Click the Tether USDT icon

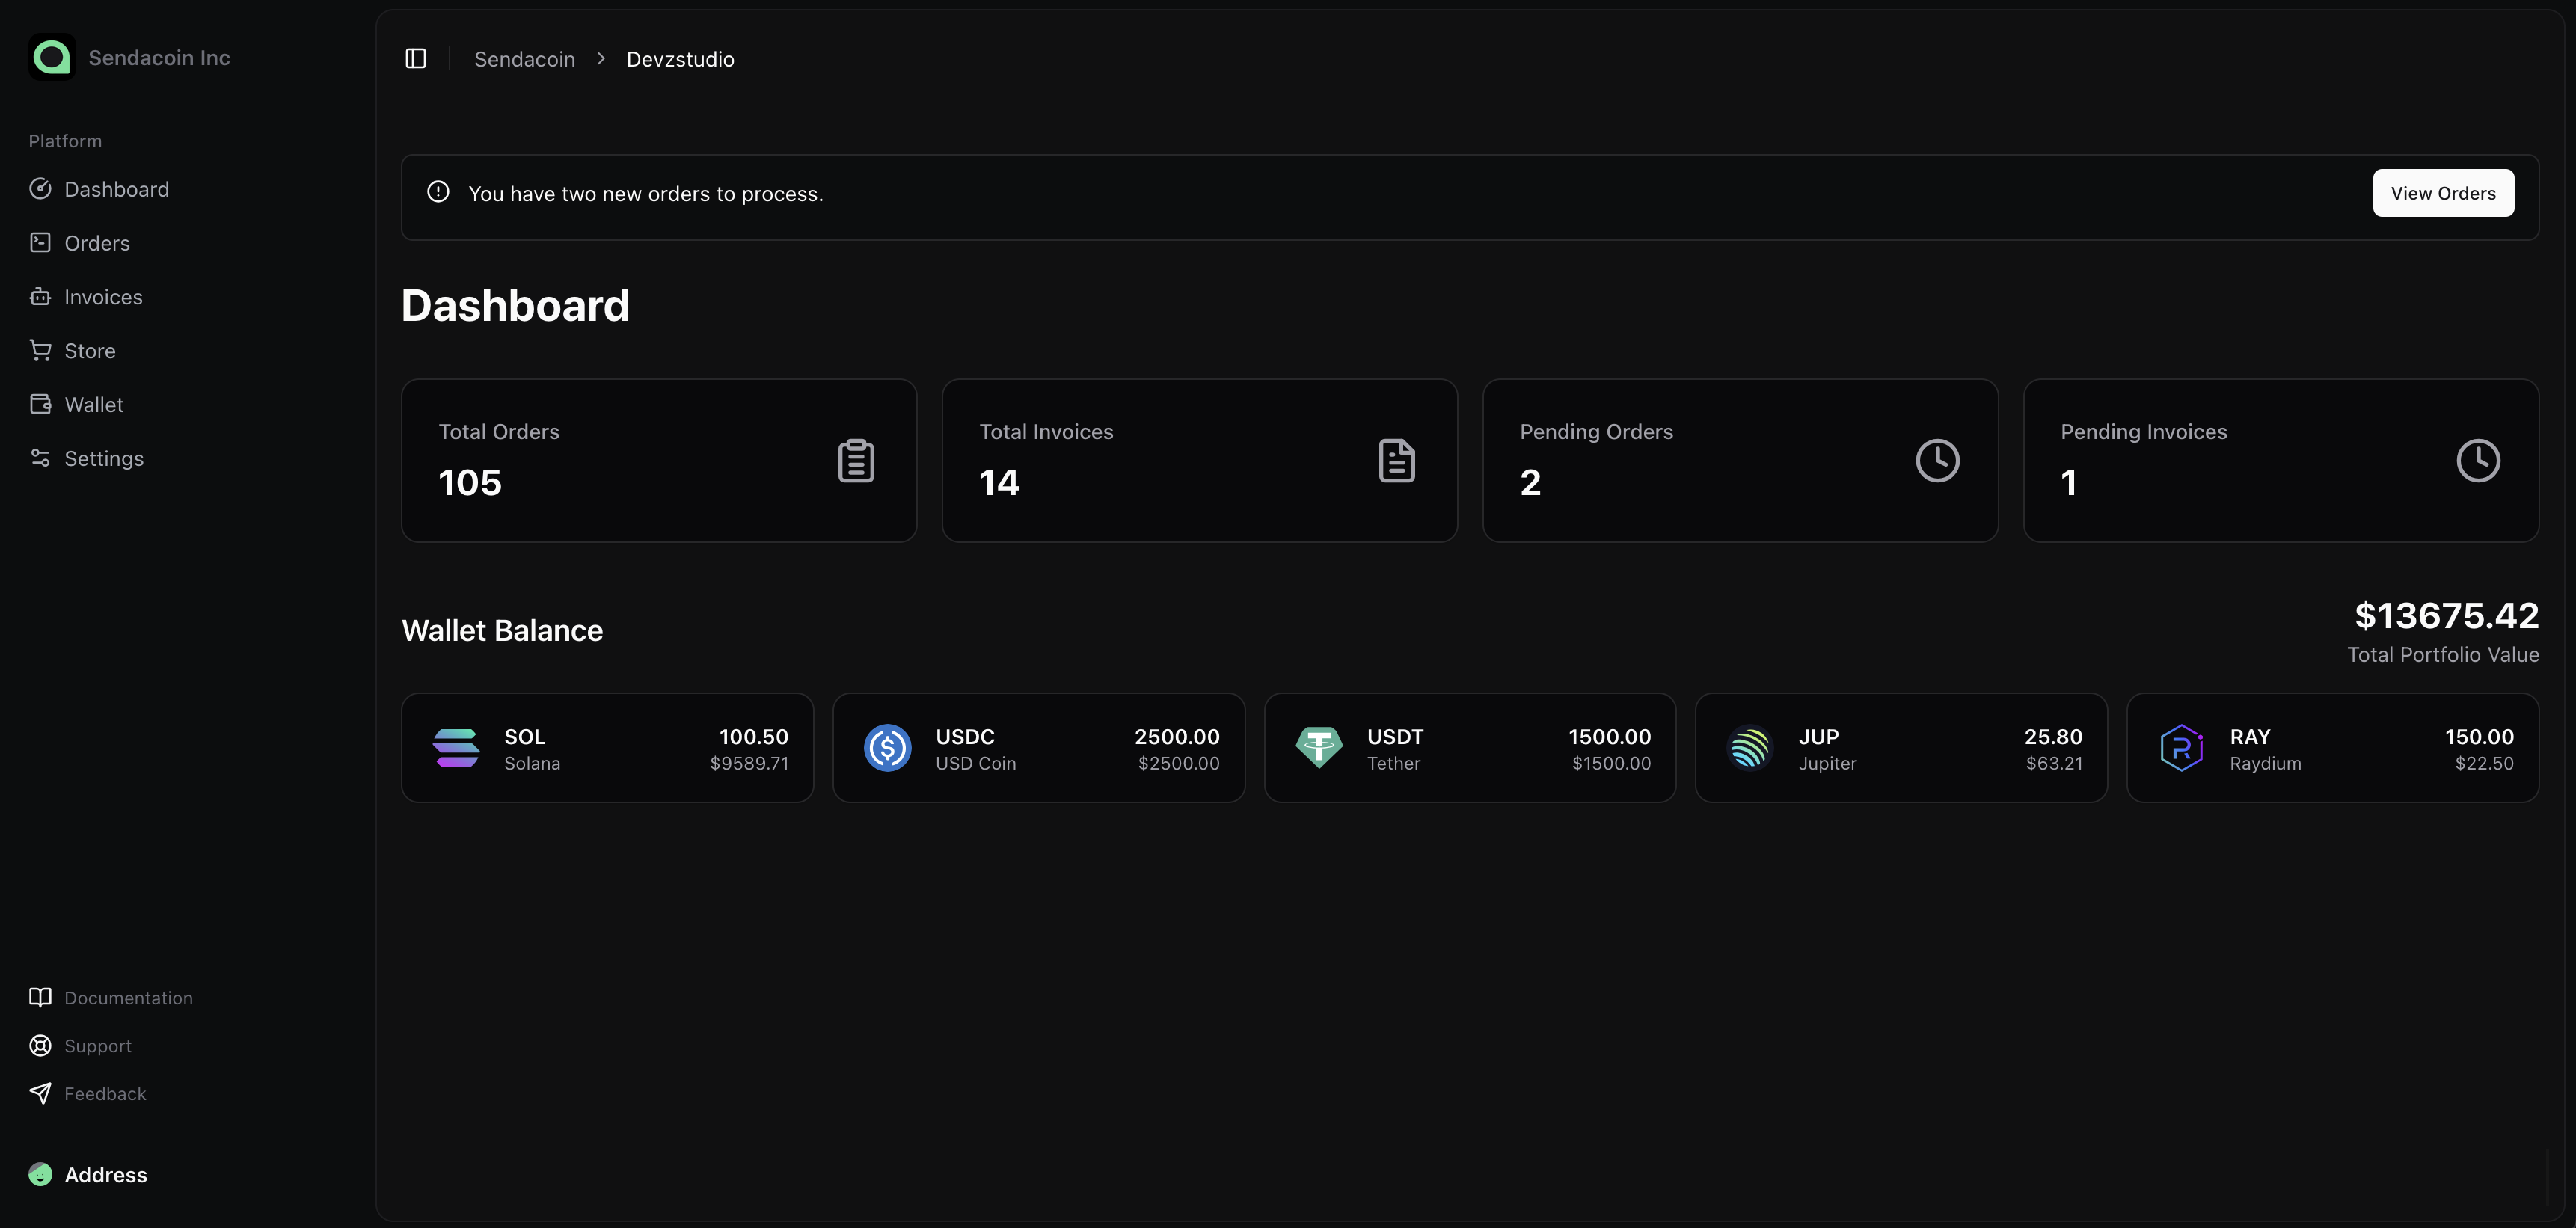[1318, 748]
